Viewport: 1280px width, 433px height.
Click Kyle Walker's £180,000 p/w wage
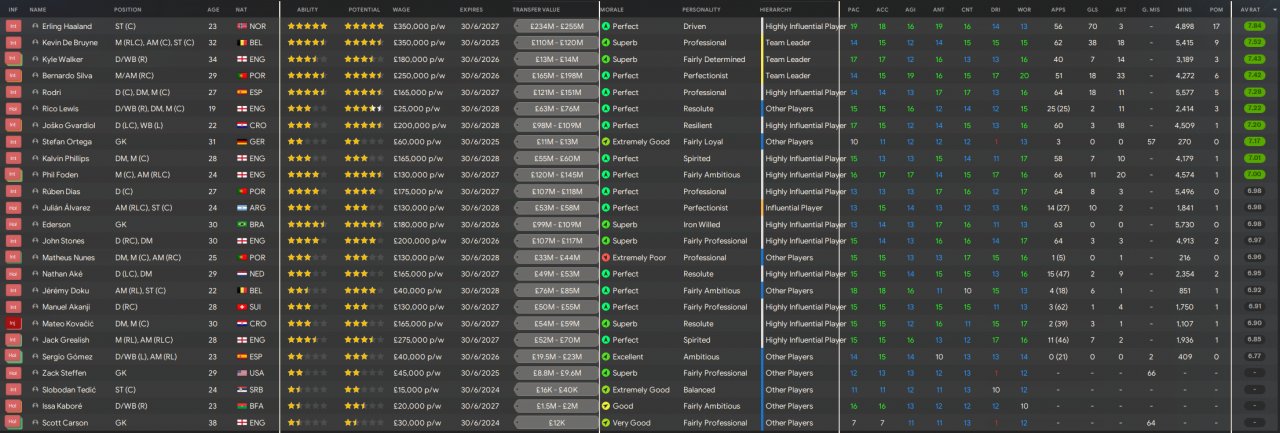coord(419,59)
